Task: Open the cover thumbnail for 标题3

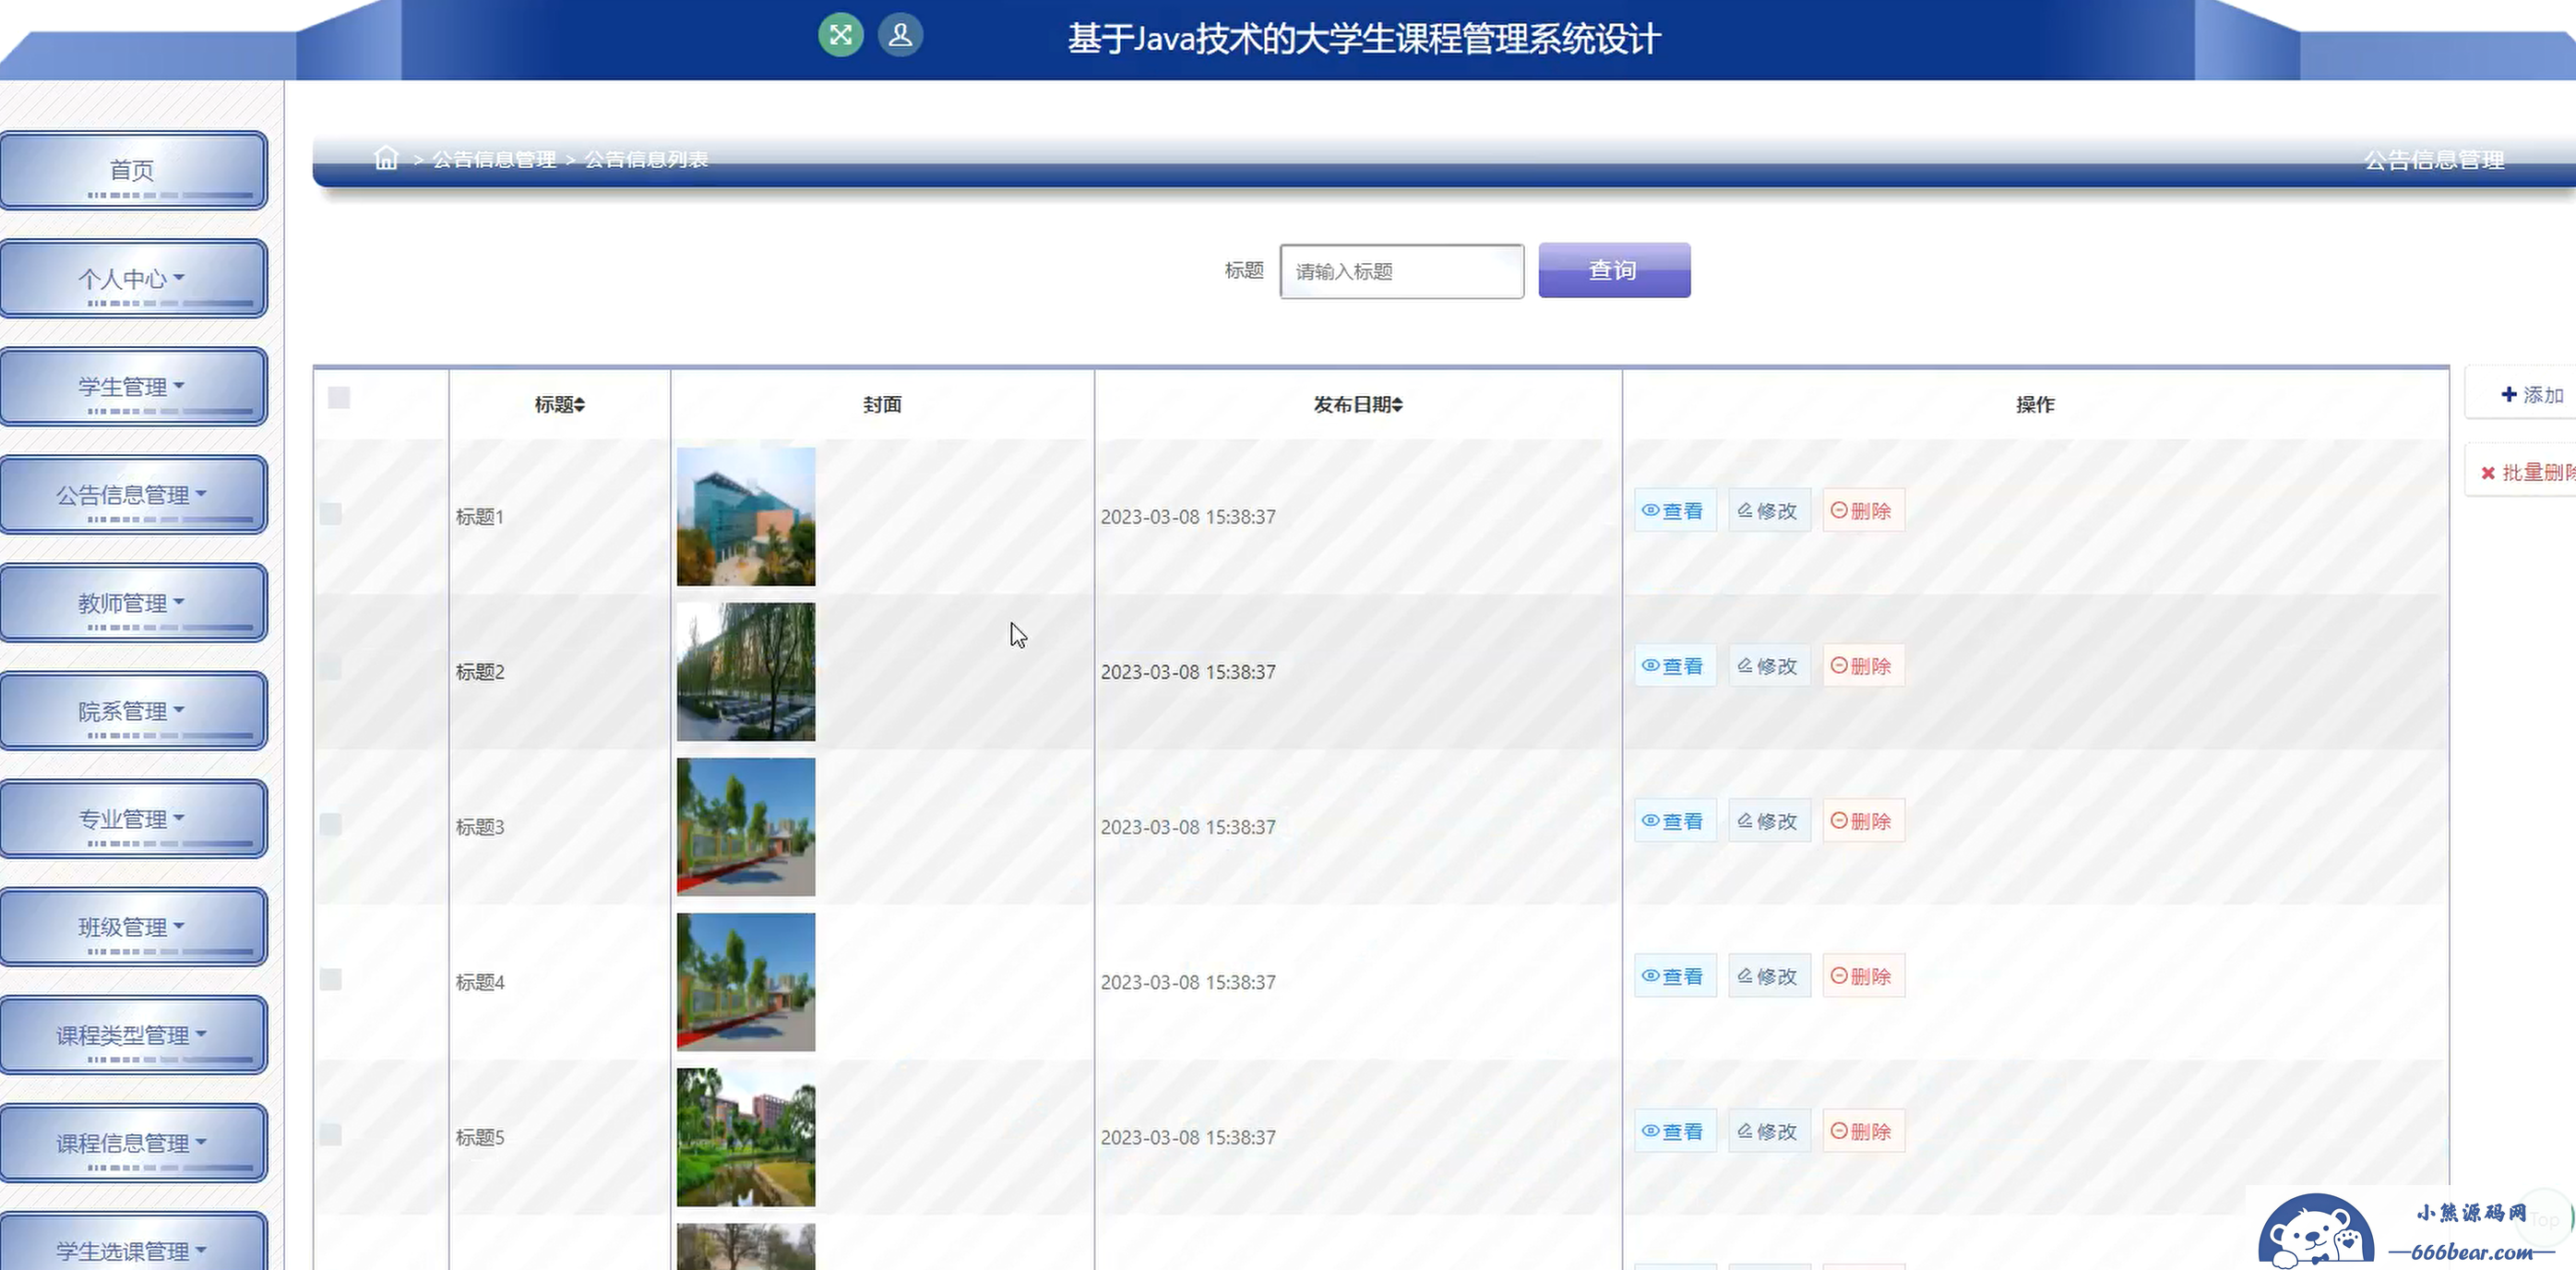Action: click(x=746, y=826)
